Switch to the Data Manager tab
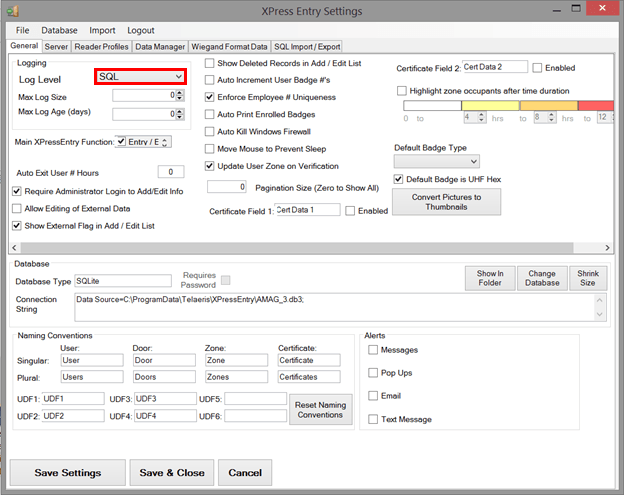Image resolution: width=624 pixels, height=495 pixels. coord(160,47)
